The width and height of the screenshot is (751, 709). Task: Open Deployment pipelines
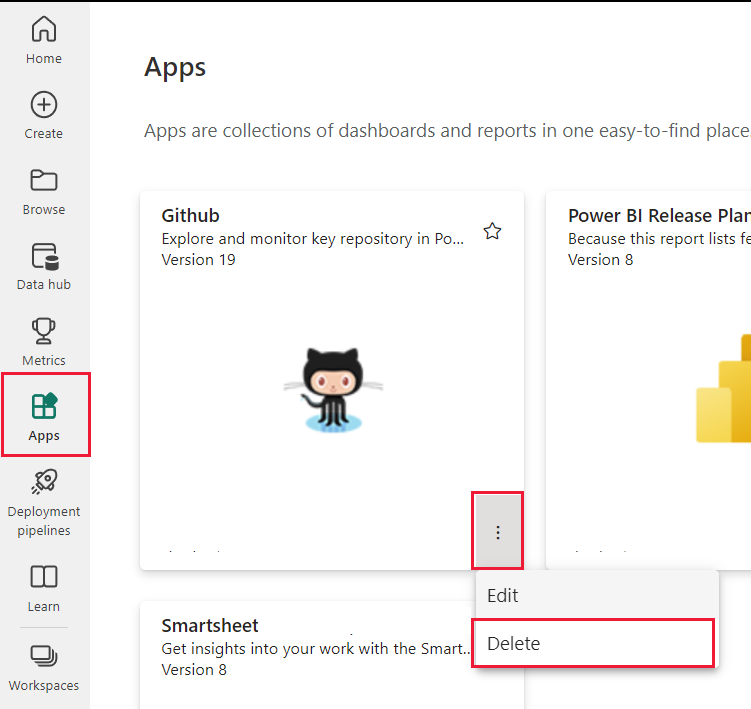pos(44,503)
